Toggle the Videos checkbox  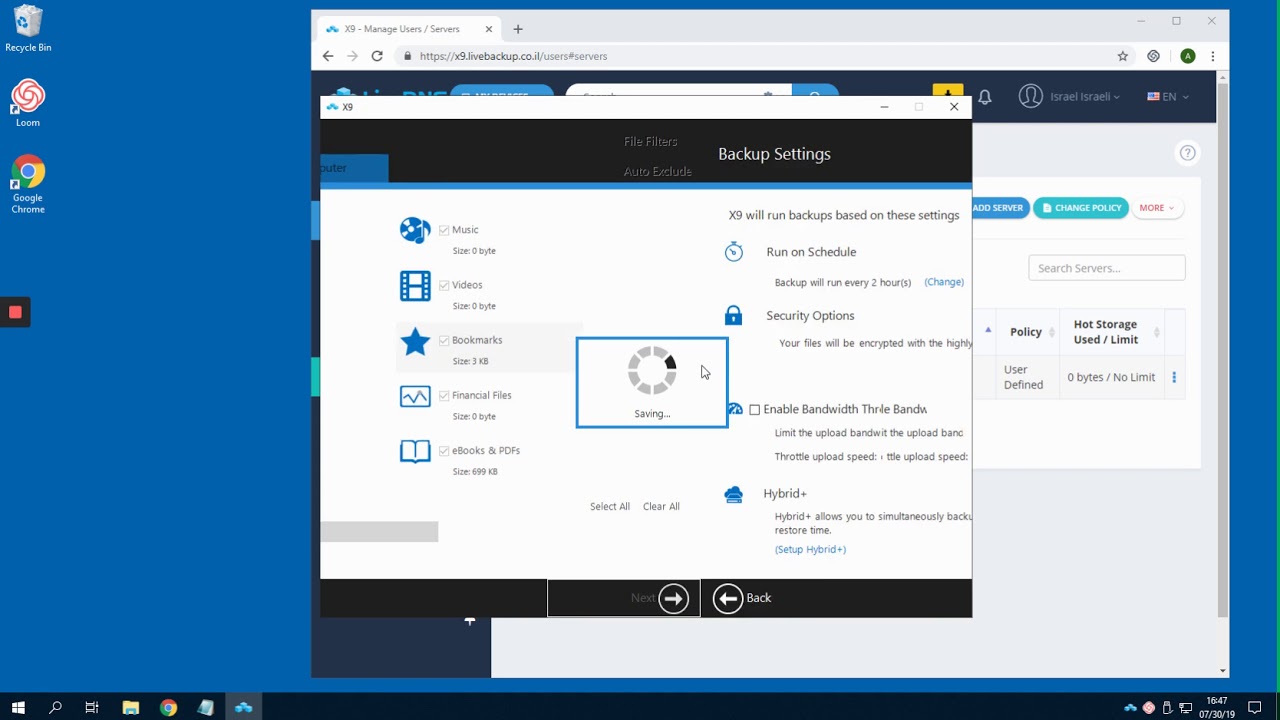tap(444, 285)
